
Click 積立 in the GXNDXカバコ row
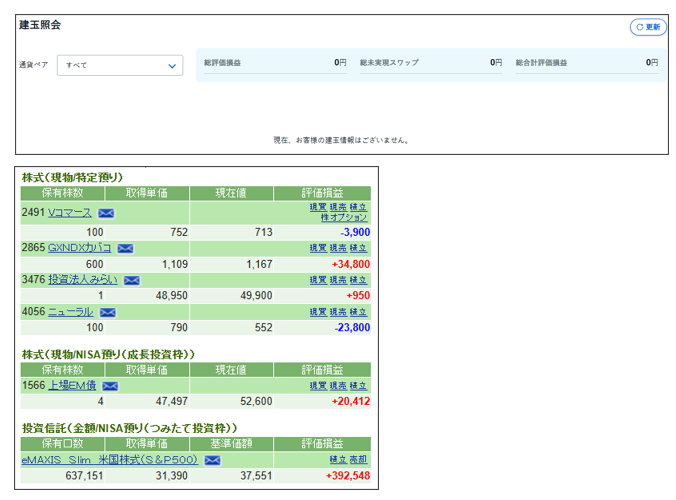358,248
